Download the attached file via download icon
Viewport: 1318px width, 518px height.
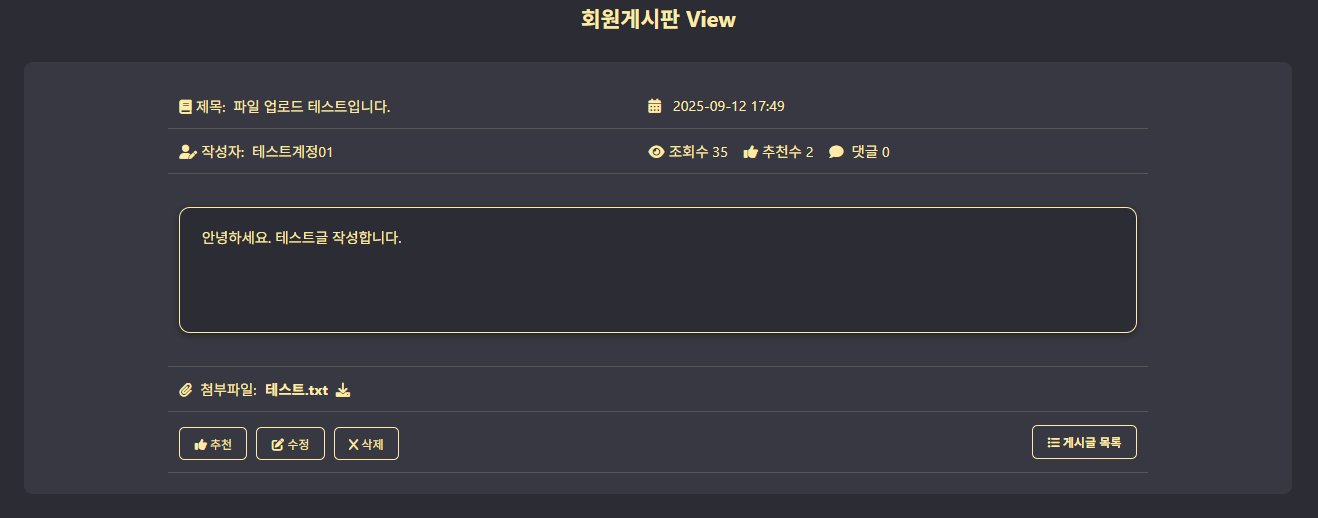(343, 390)
